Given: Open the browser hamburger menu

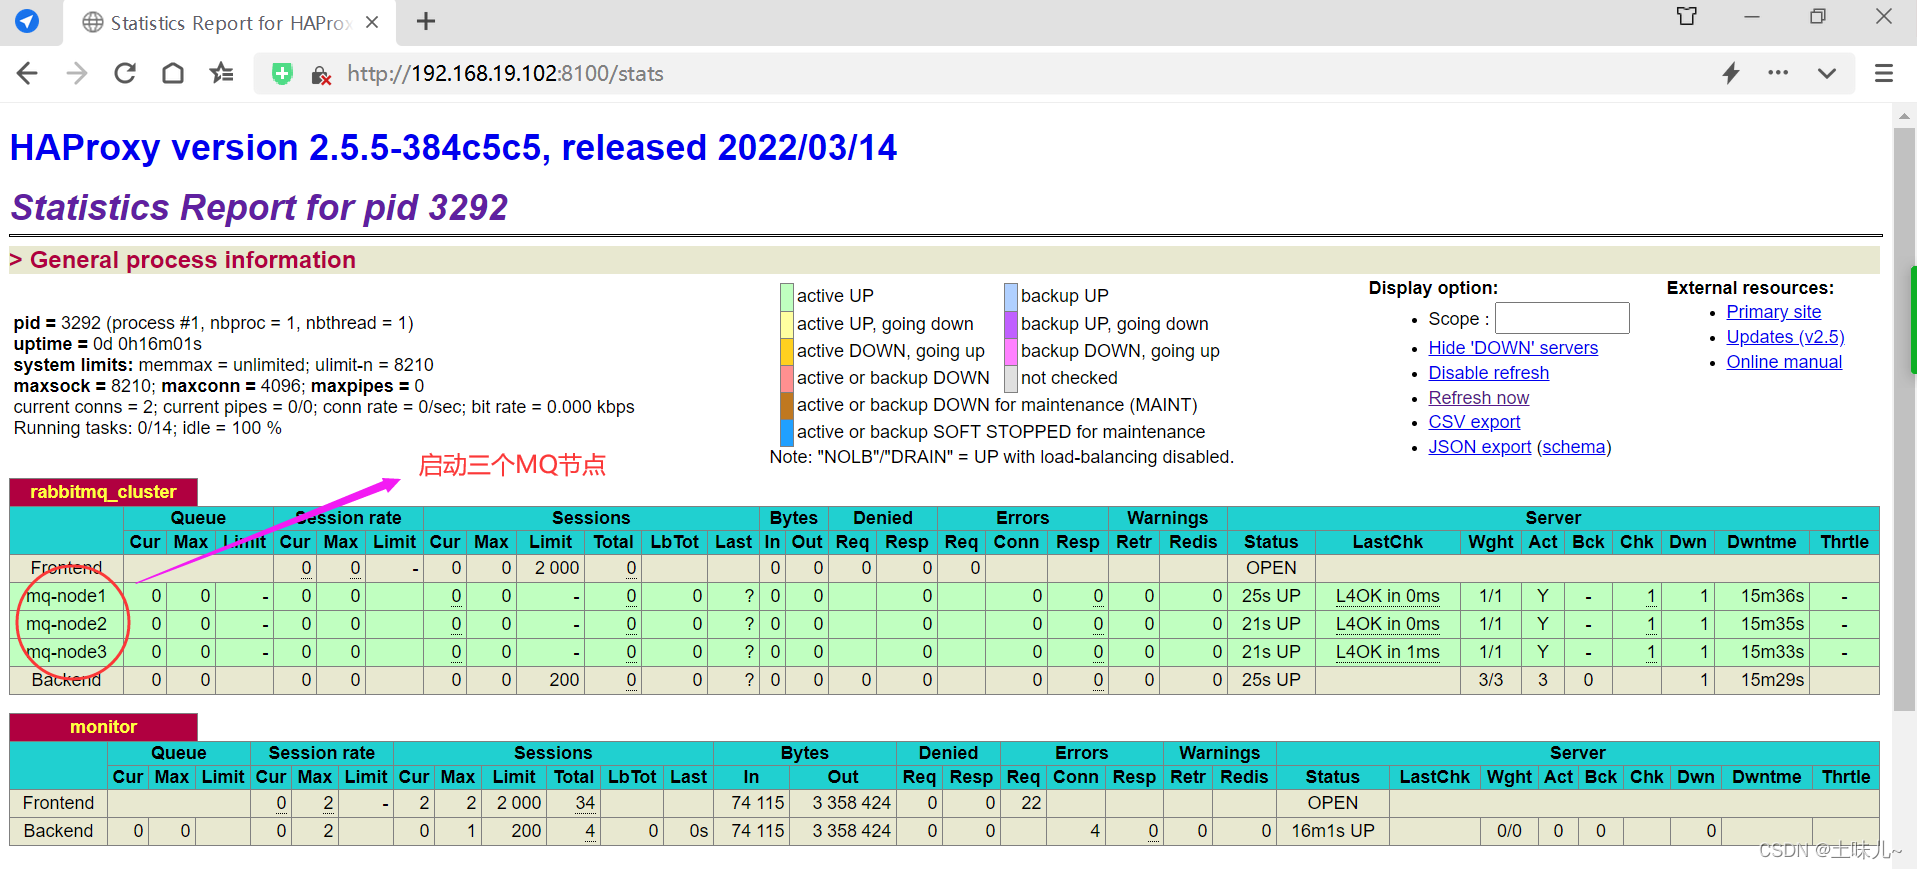Looking at the screenshot, I should click(x=1884, y=73).
